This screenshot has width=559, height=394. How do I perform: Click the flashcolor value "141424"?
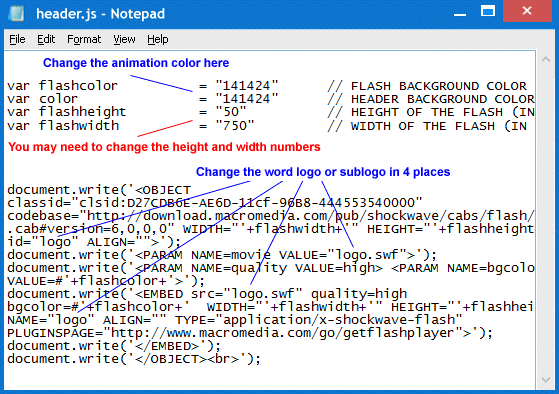[247, 86]
